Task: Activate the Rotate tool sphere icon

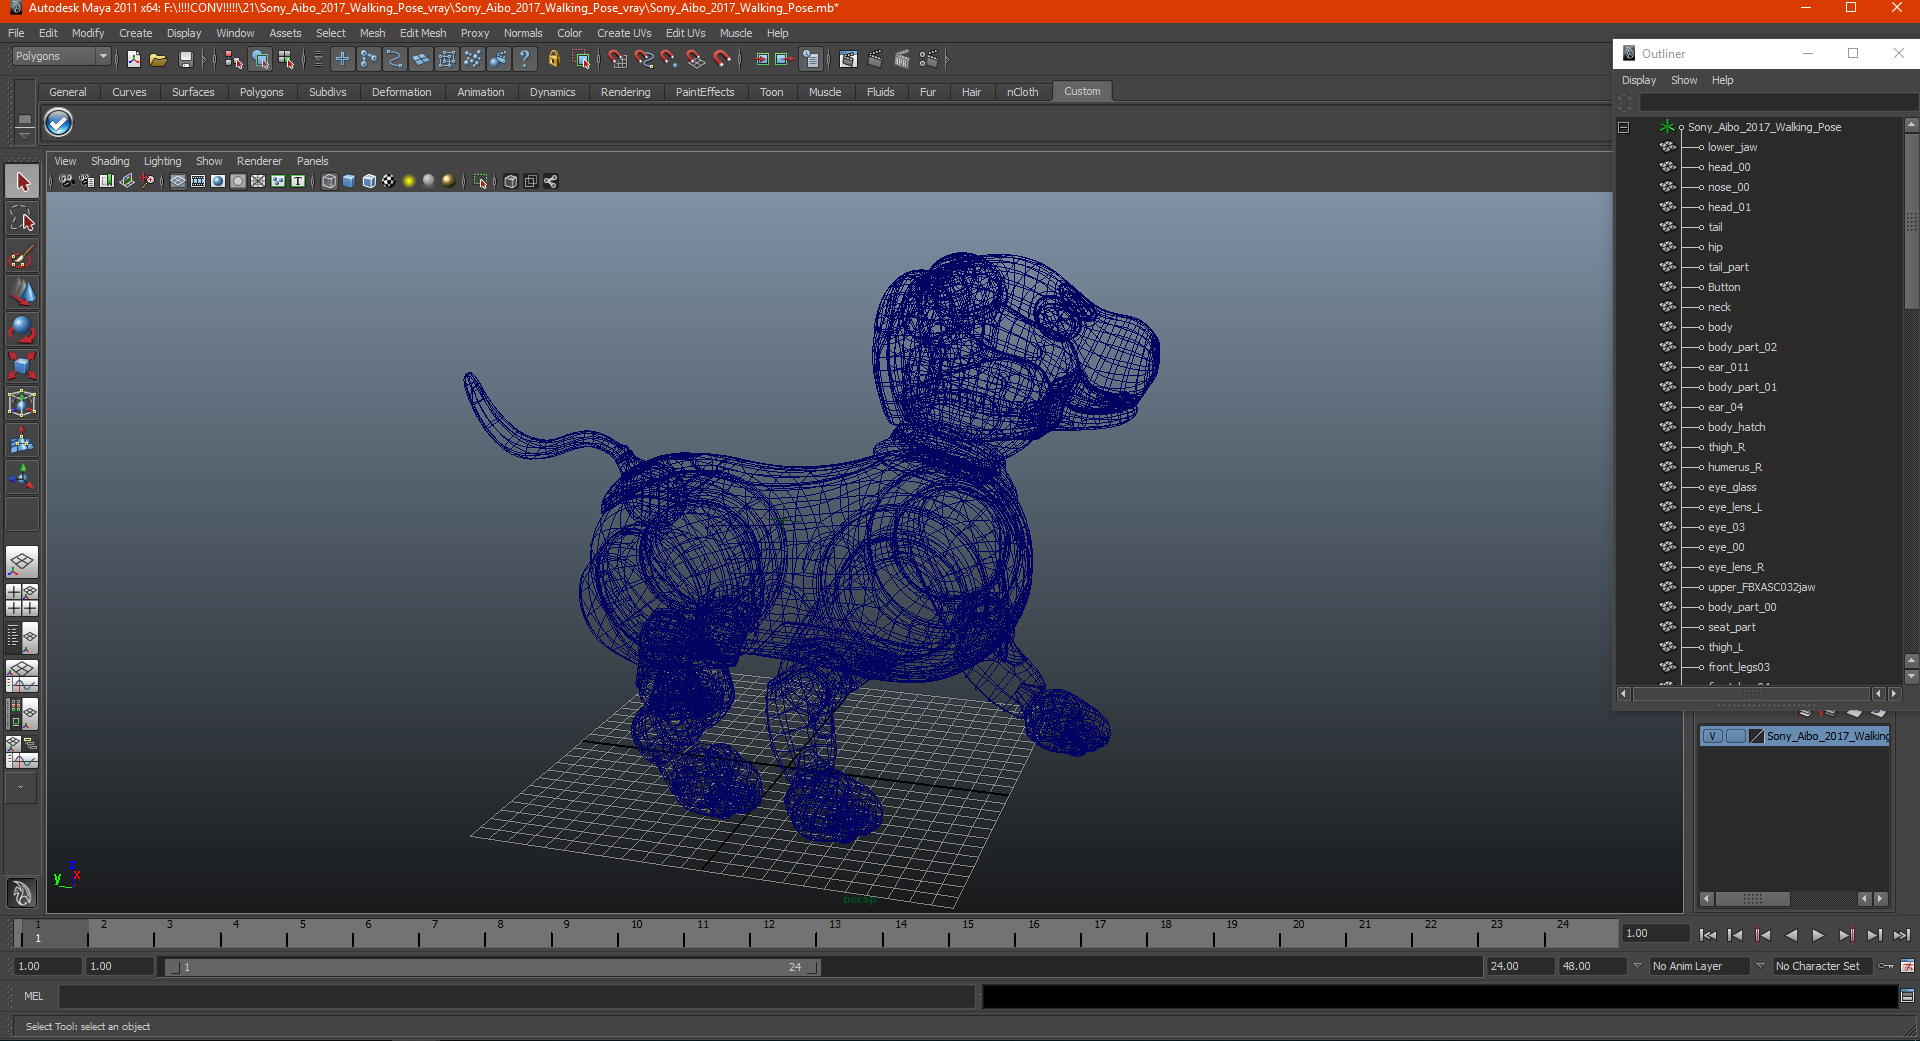Action: [x=22, y=329]
